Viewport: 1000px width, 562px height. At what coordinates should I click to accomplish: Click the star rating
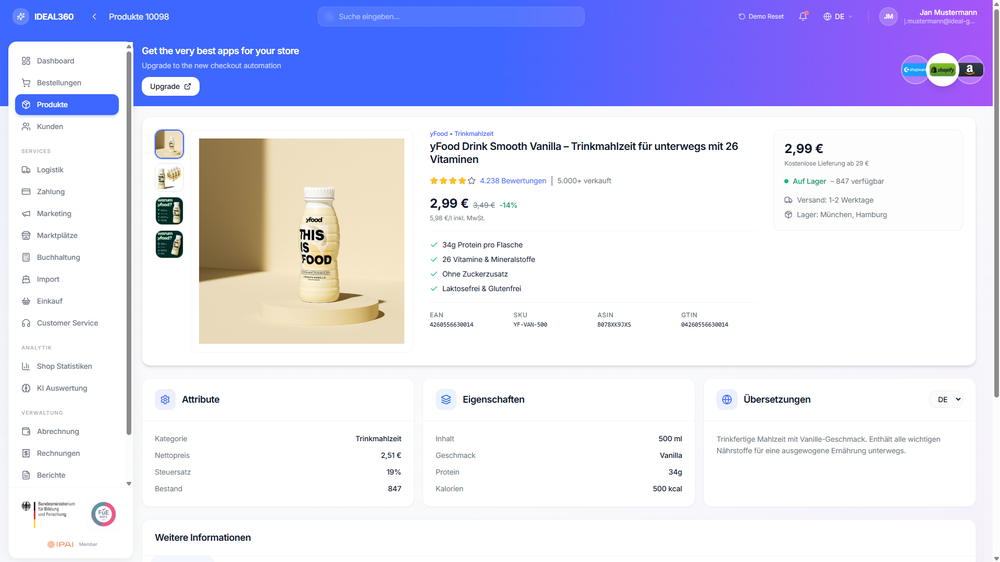pos(453,181)
